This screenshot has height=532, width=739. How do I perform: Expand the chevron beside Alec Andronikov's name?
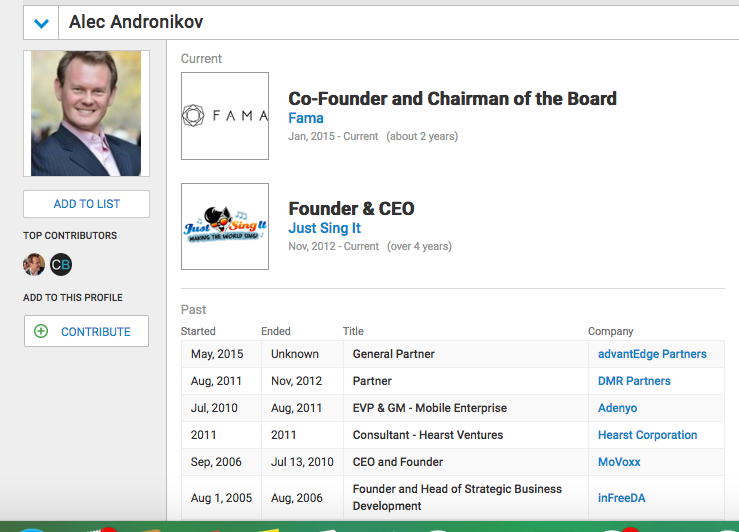click(40, 22)
